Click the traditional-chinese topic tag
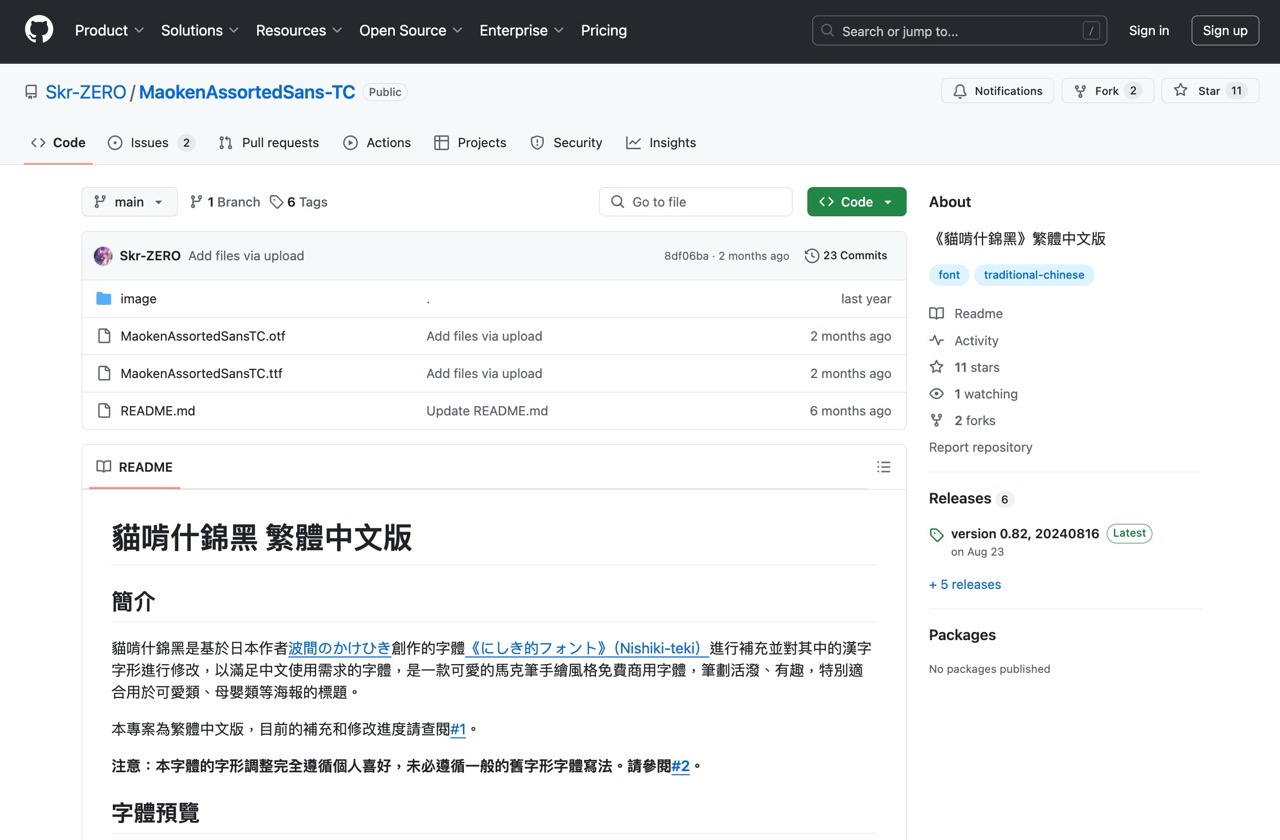The image size is (1280, 840). coord(1034,275)
